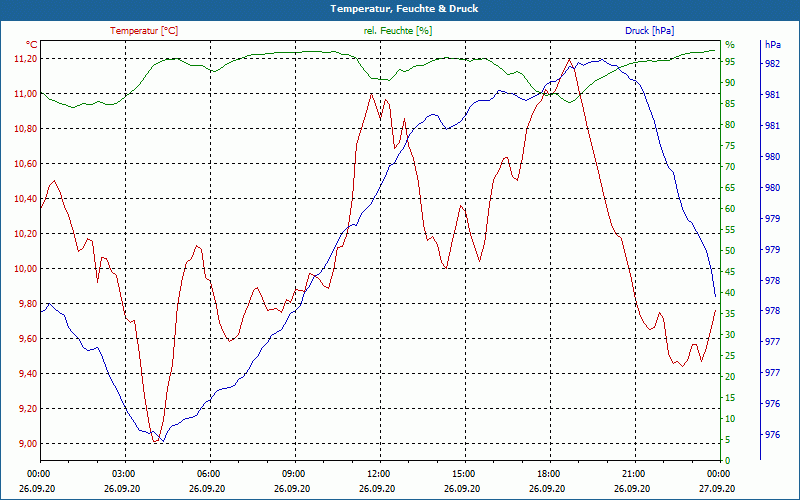Click the "40" humidity axis value

pos(730,293)
